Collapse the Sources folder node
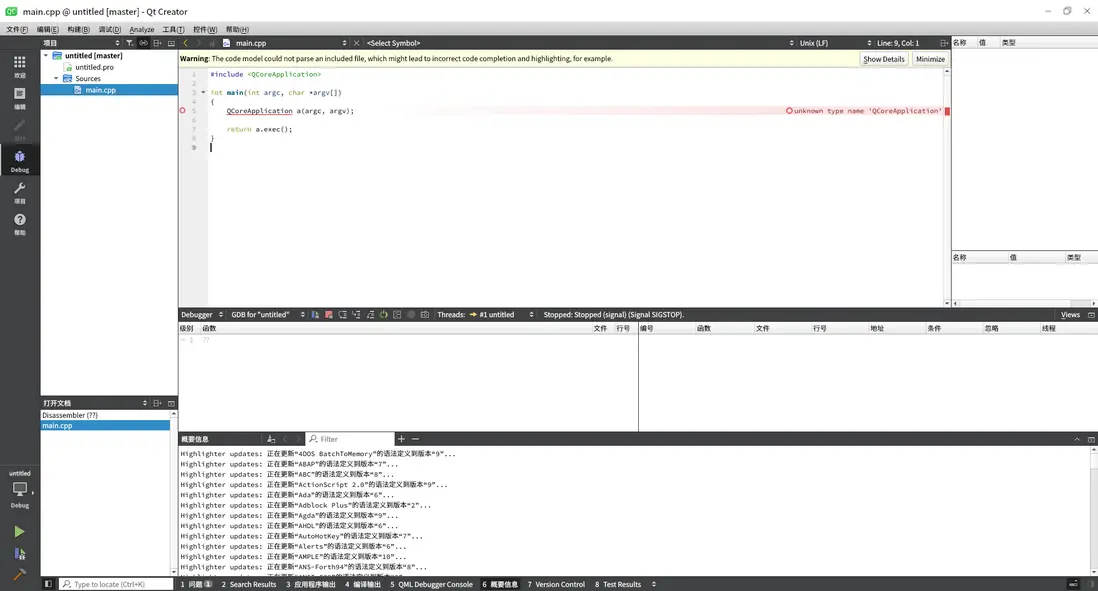Viewport: 1098px width, 591px height. tap(56, 78)
